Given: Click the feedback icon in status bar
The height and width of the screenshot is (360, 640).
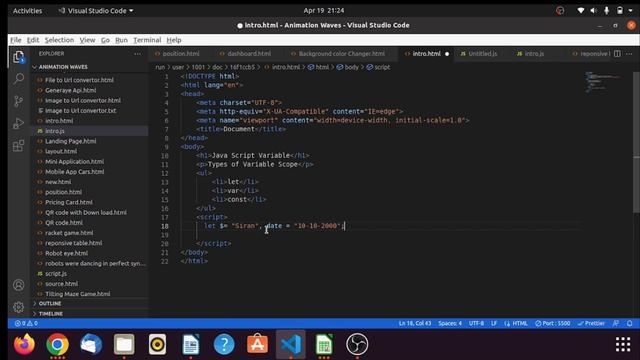Looking at the screenshot, I should pos(616,323).
